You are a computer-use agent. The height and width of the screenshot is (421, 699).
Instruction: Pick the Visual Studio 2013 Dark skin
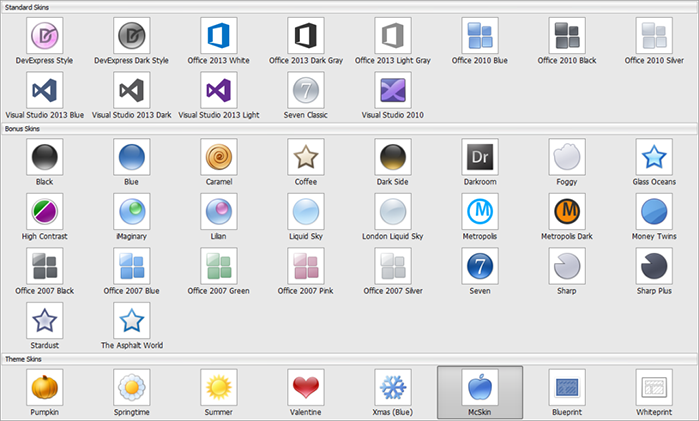pos(132,90)
